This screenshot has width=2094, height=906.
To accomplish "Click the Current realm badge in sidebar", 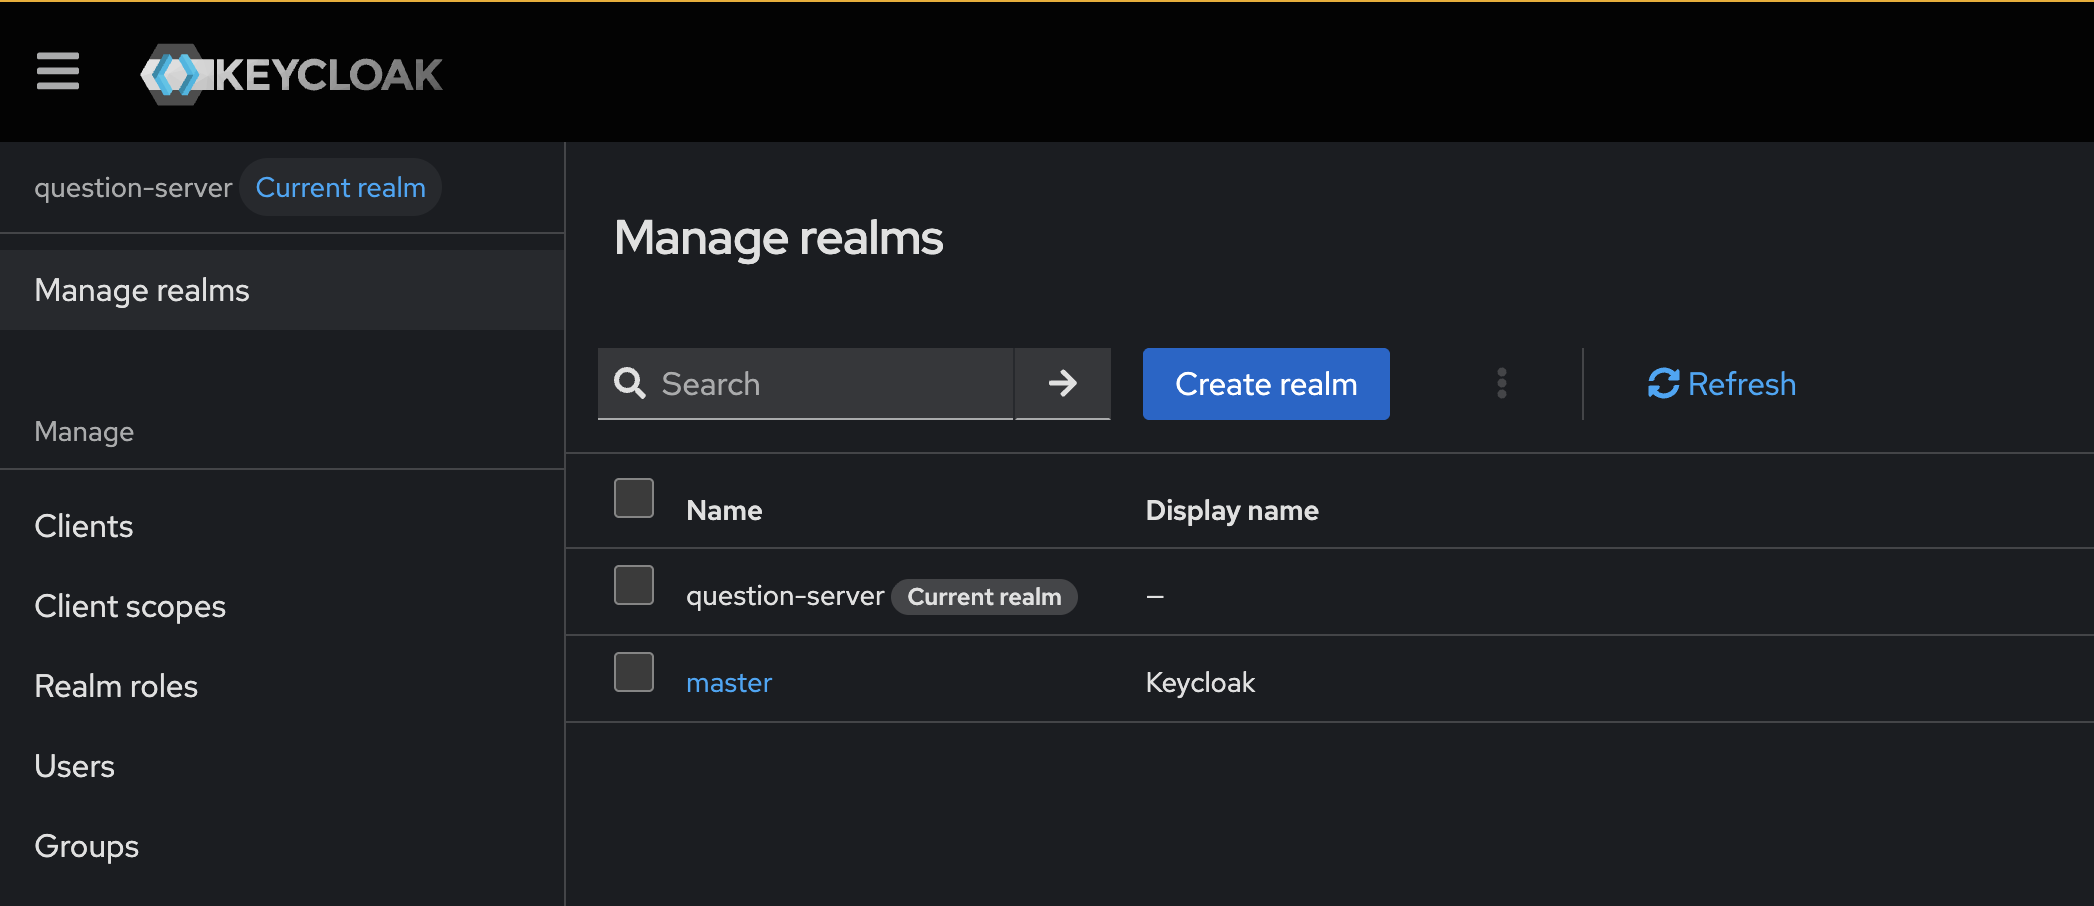I will [x=341, y=188].
